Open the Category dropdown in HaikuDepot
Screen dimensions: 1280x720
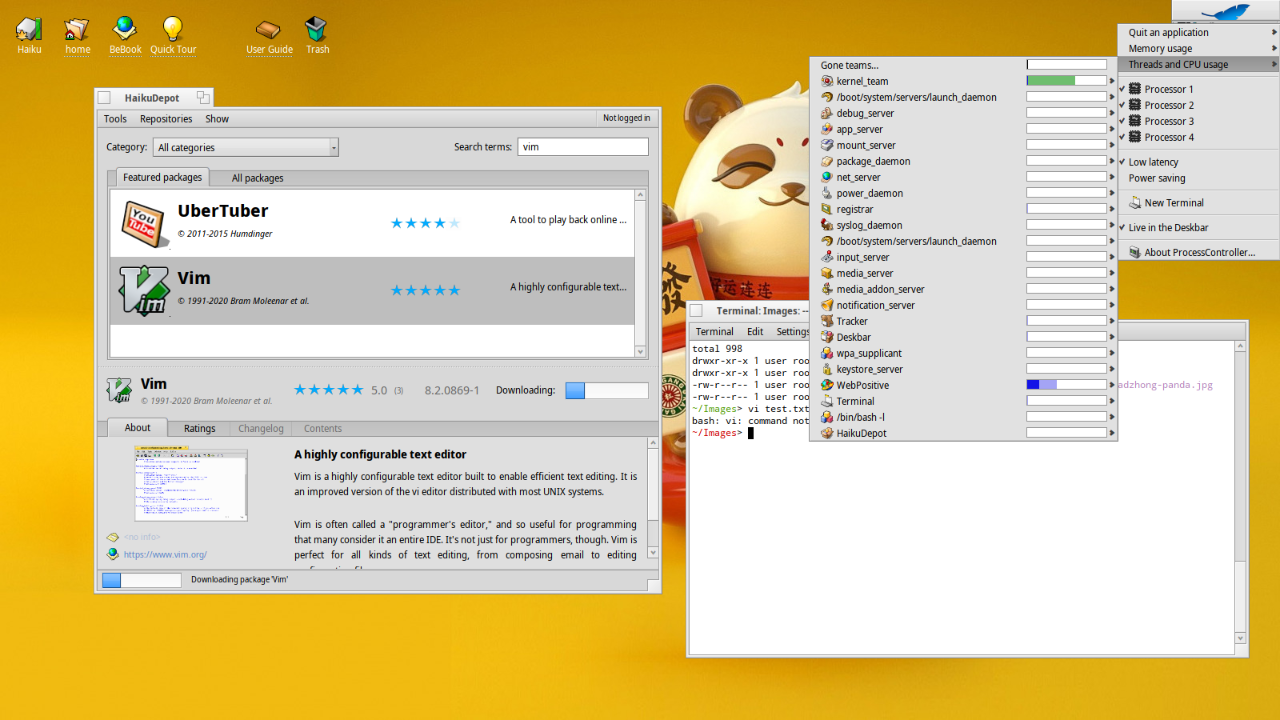[246, 147]
